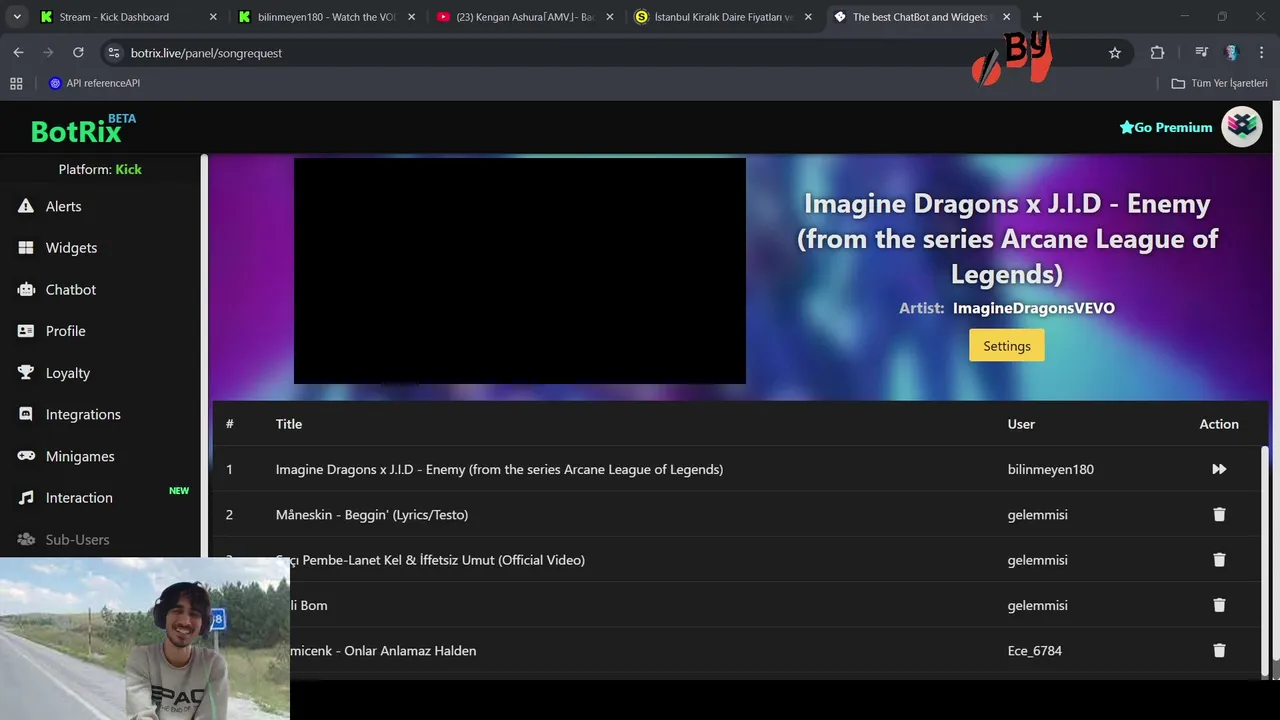Image resolution: width=1280 pixels, height=720 pixels.
Task: Open the Tüm Yer İşaretleri folder
Action: click(x=1220, y=83)
